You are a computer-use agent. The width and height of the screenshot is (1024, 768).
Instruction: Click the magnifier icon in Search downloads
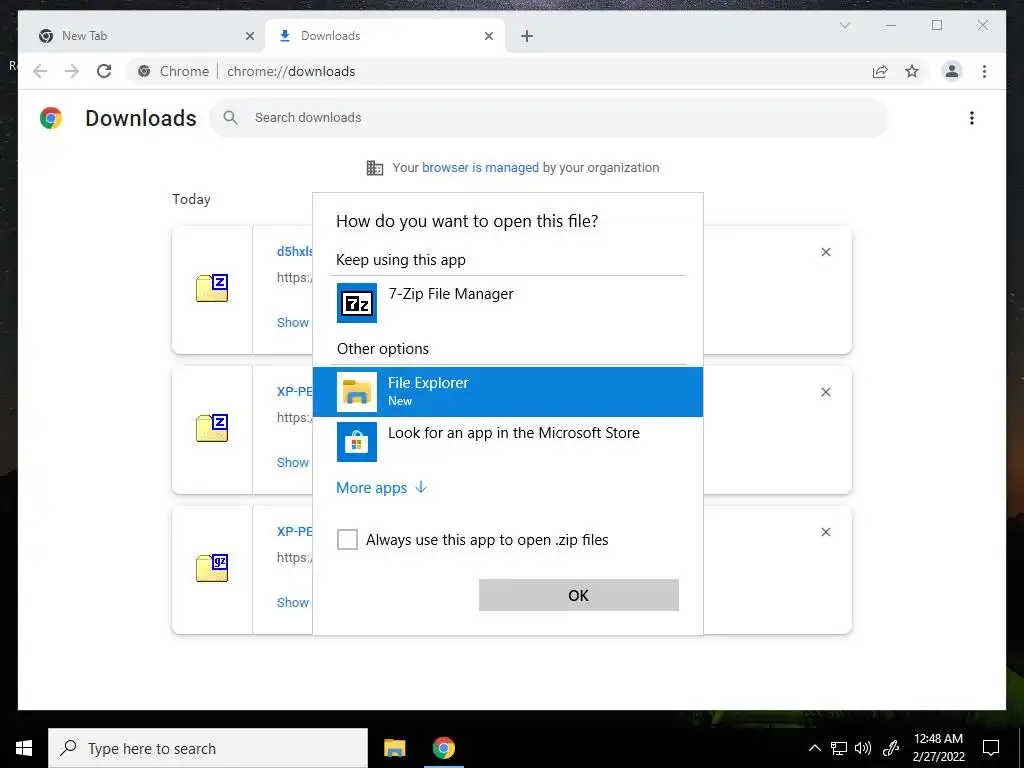pyautogui.click(x=230, y=118)
